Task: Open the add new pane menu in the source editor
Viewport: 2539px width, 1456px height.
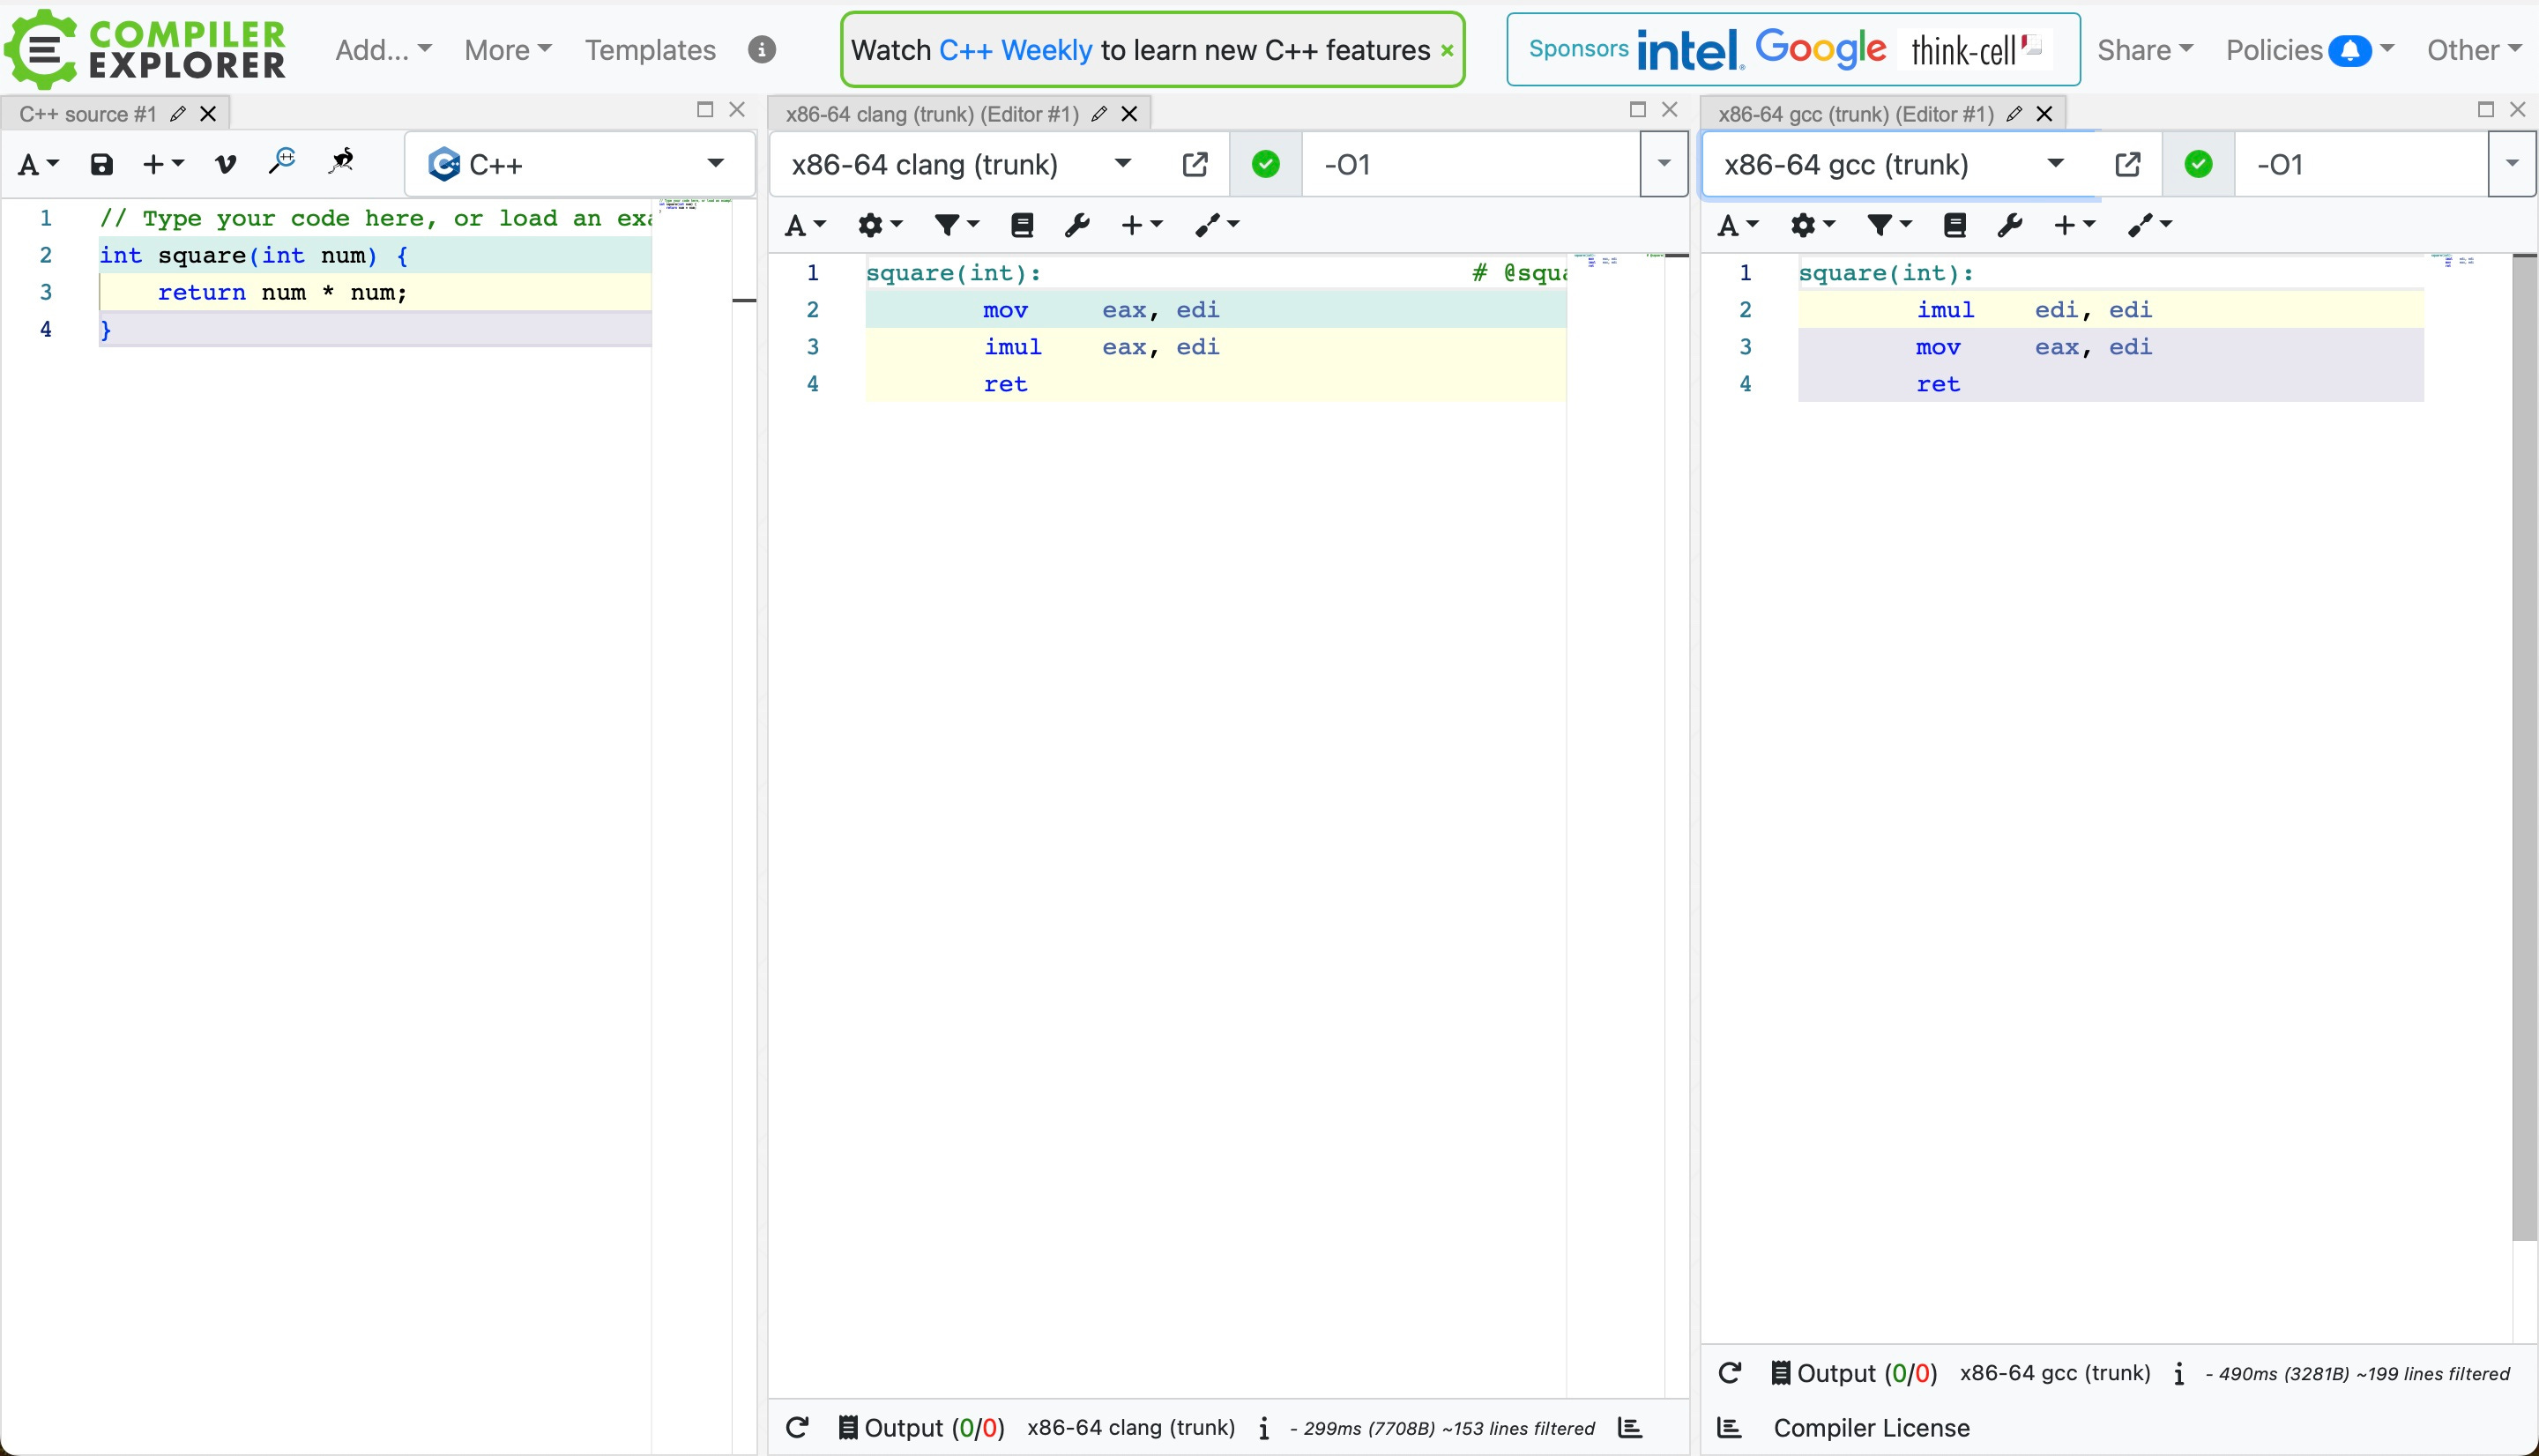Action: [163, 164]
